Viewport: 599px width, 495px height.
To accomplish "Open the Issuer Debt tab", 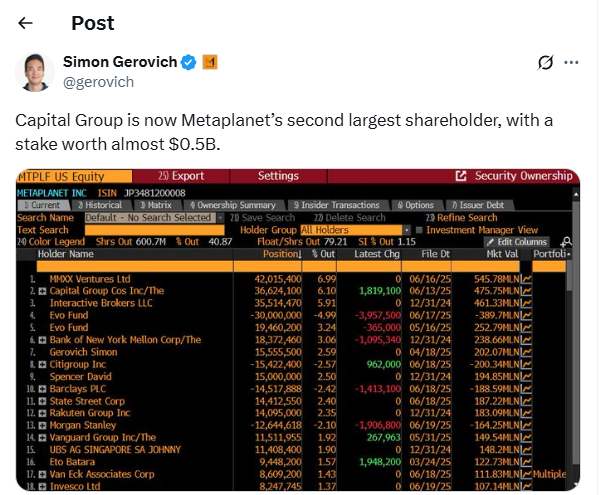I will tap(479, 205).
